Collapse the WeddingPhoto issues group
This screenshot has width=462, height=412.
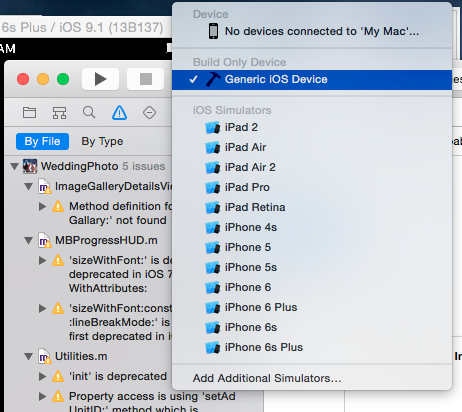tap(14, 166)
